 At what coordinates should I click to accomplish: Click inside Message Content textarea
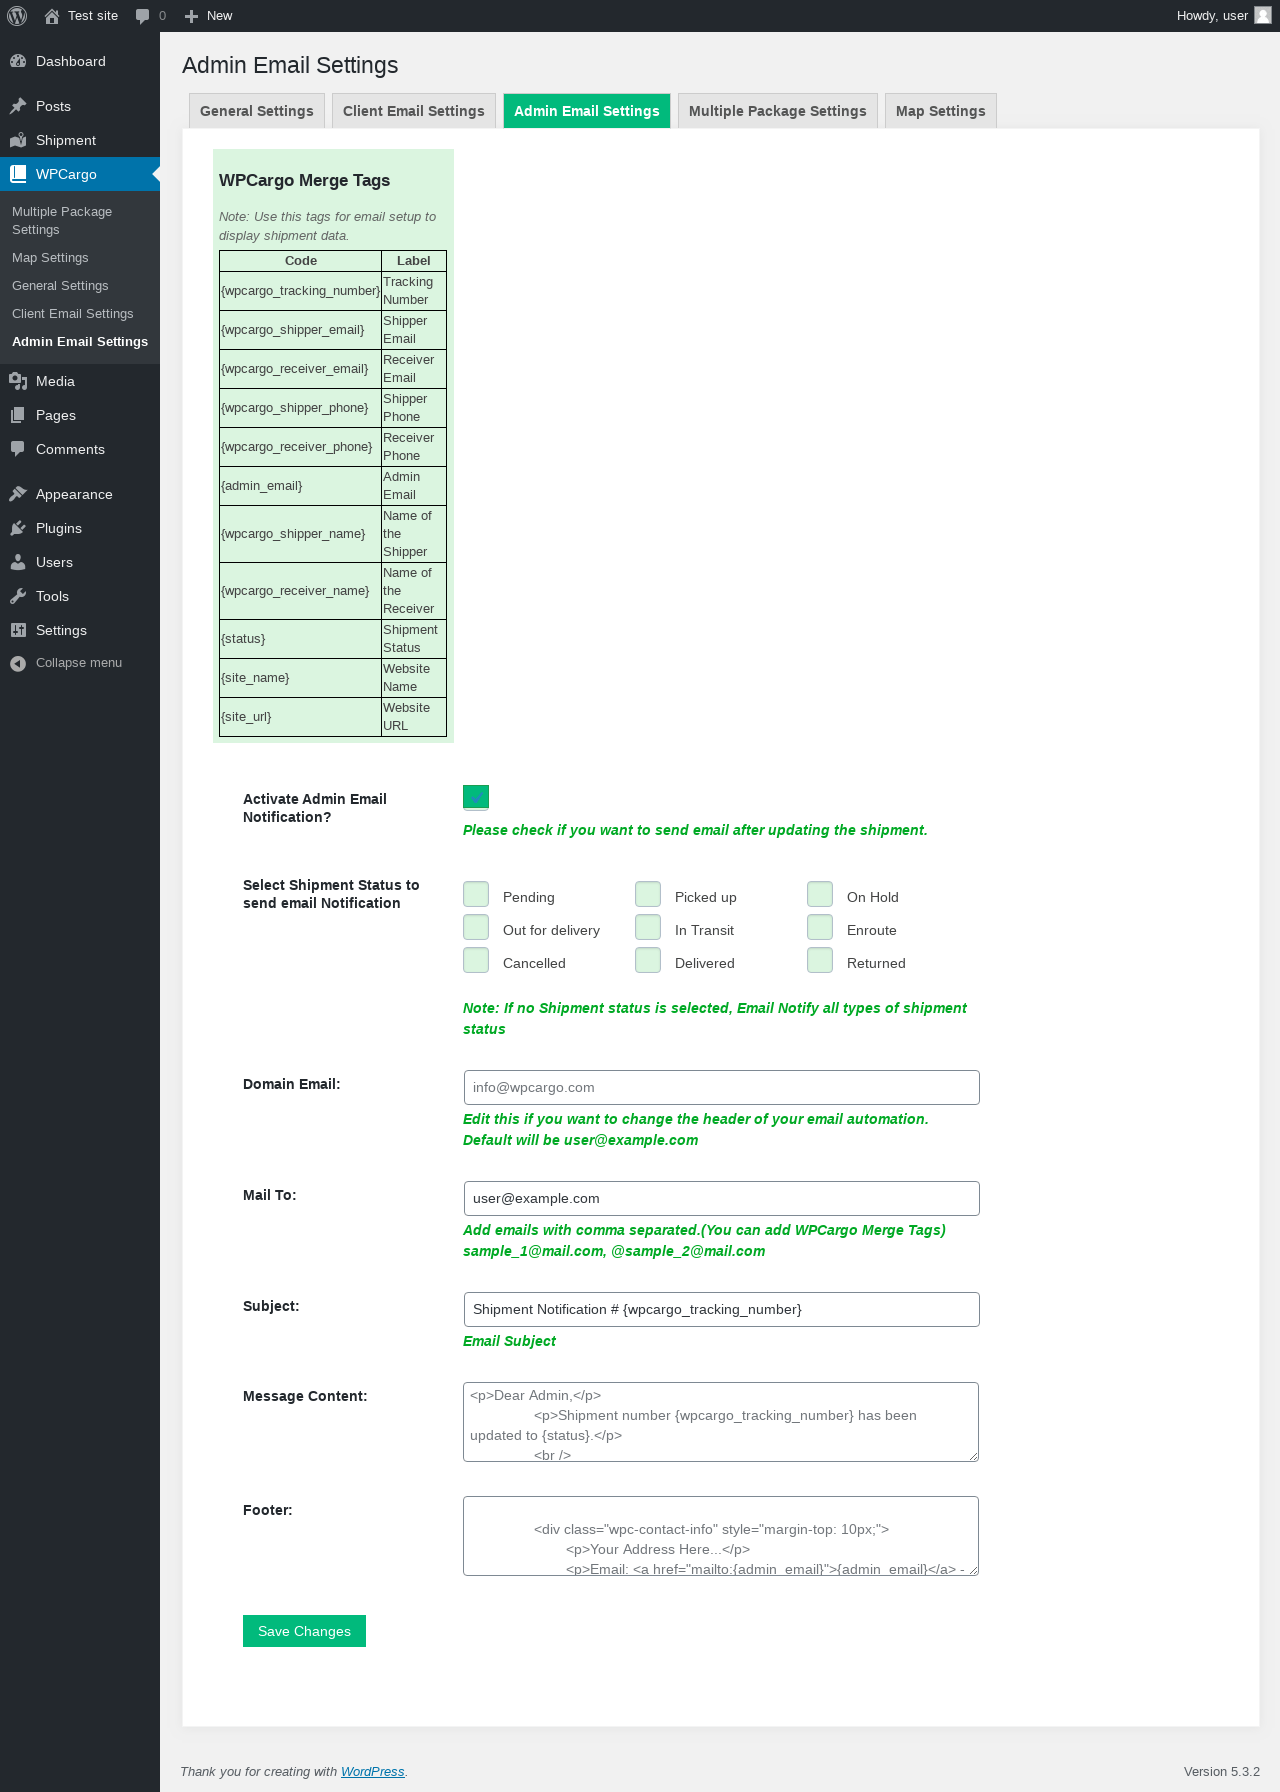tap(721, 1422)
